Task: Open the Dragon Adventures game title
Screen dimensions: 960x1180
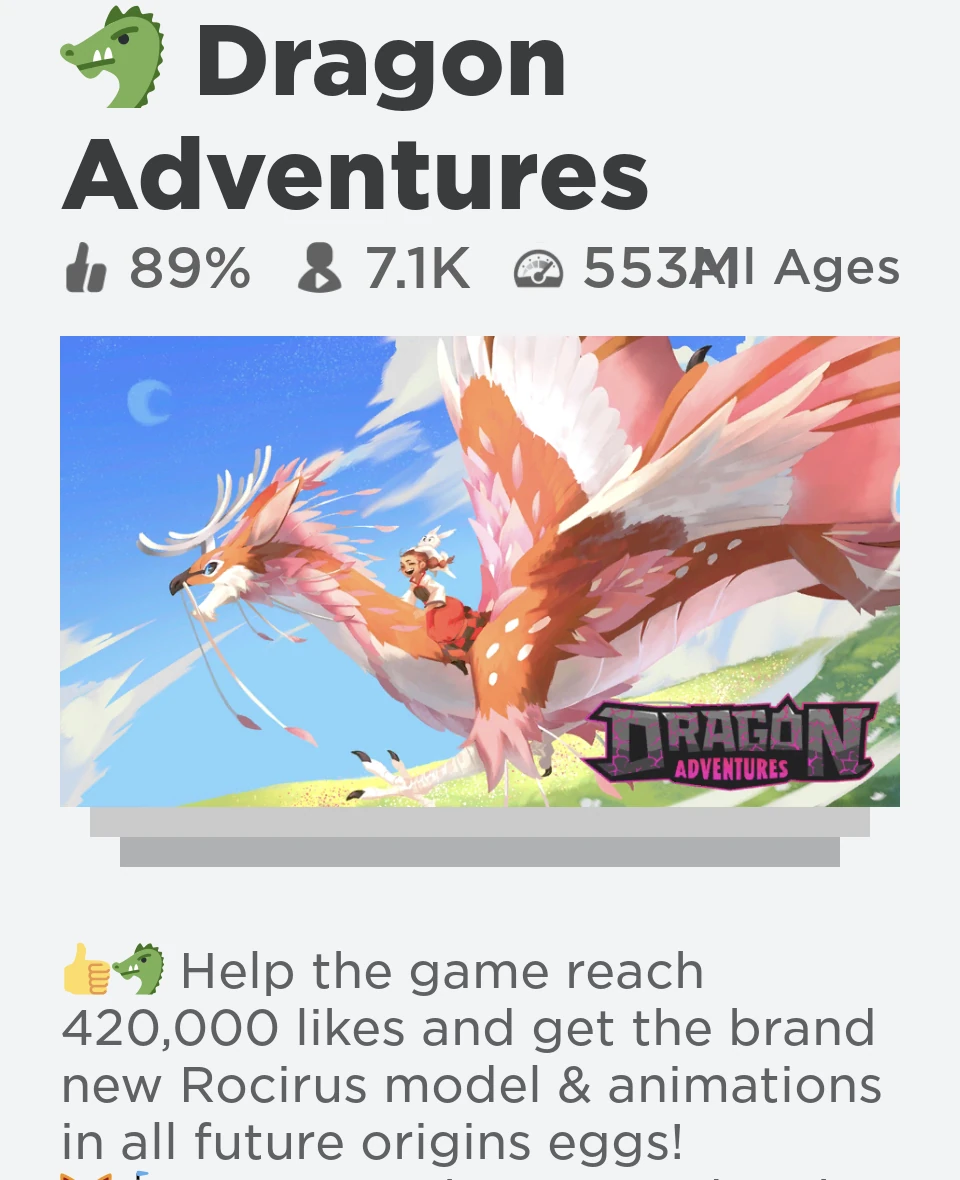Action: point(354,116)
